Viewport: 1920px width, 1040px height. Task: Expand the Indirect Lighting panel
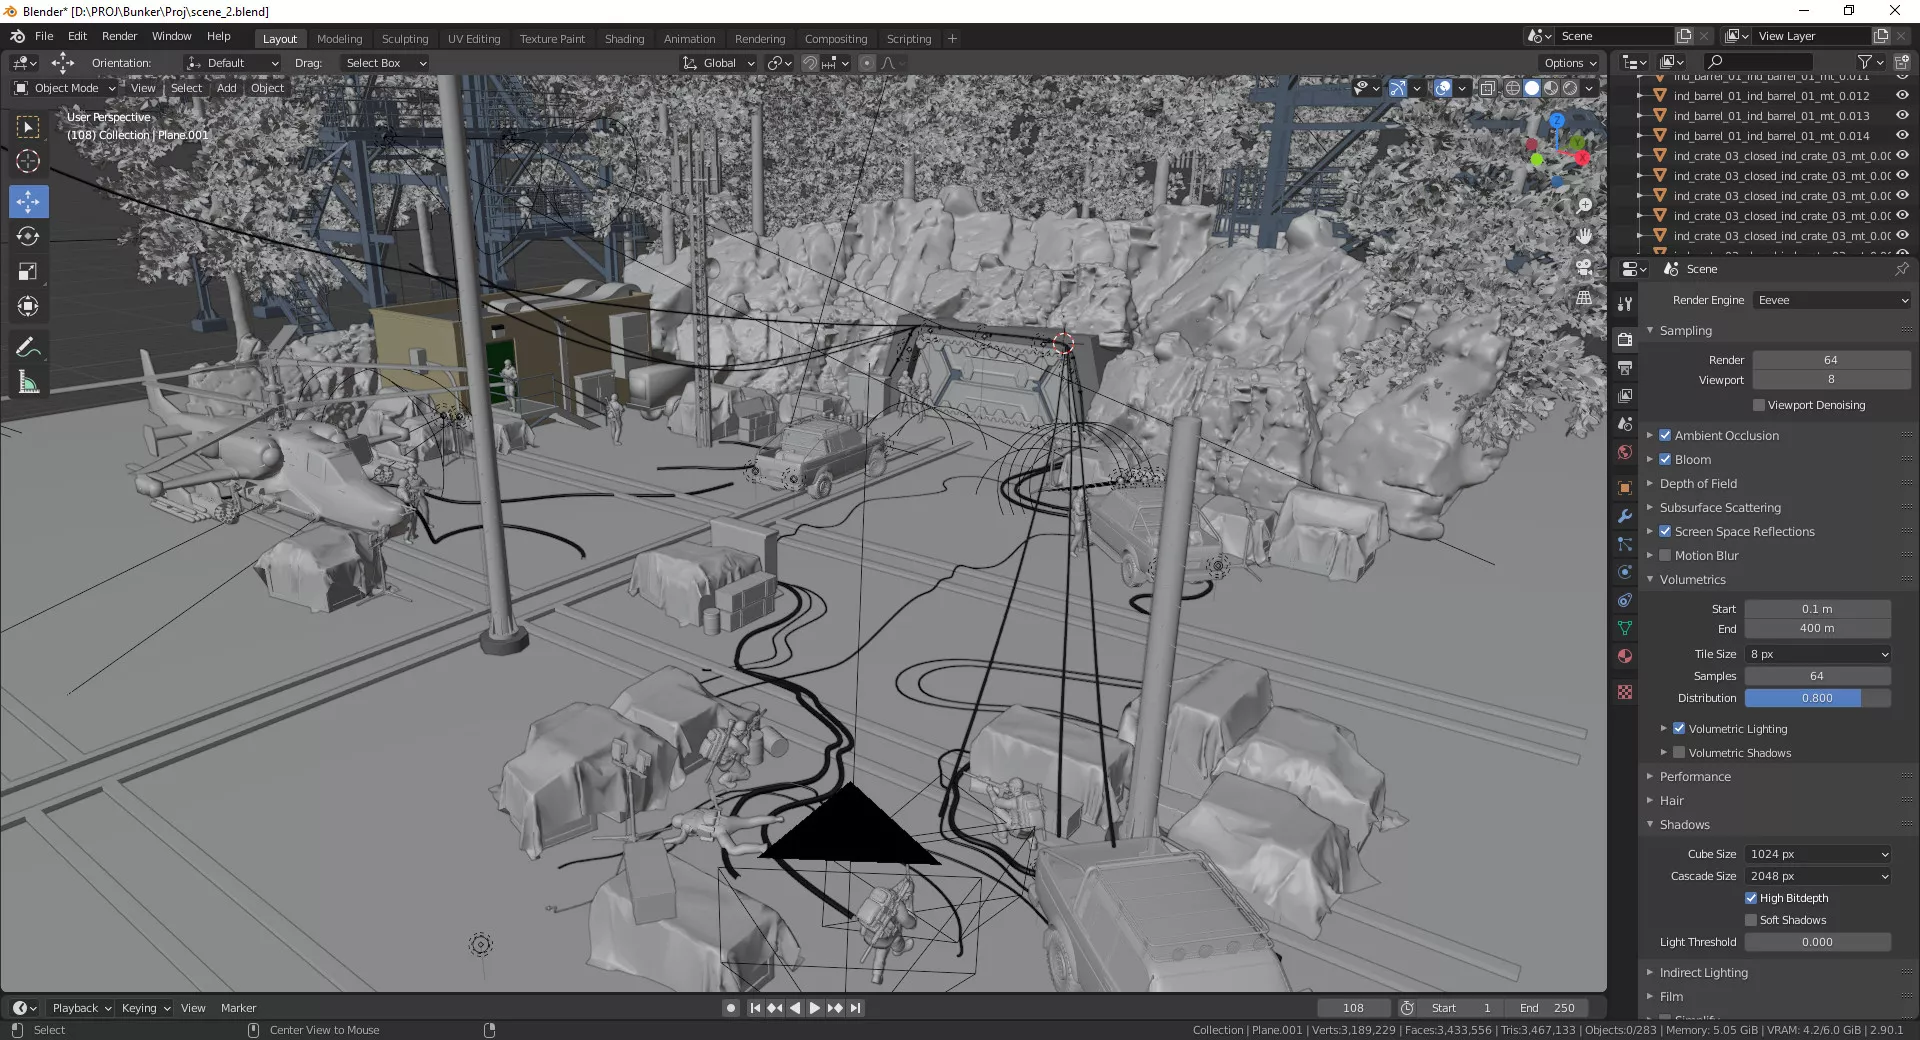(x=1703, y=973)
